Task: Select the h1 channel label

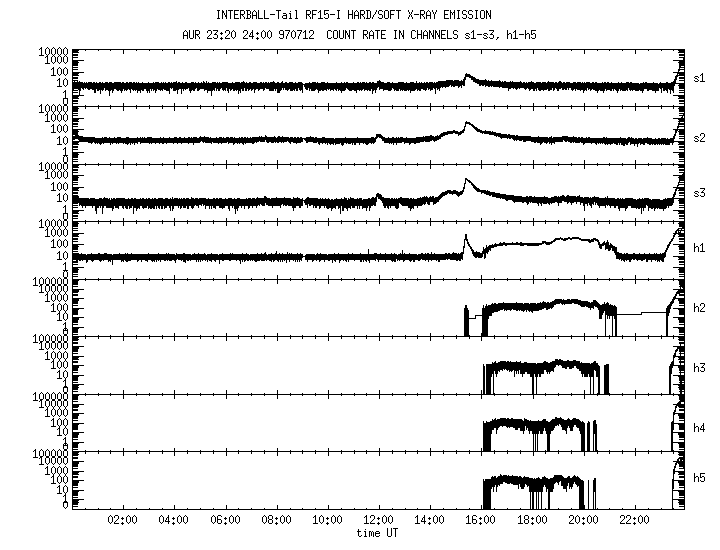Action: coord(700,250)
